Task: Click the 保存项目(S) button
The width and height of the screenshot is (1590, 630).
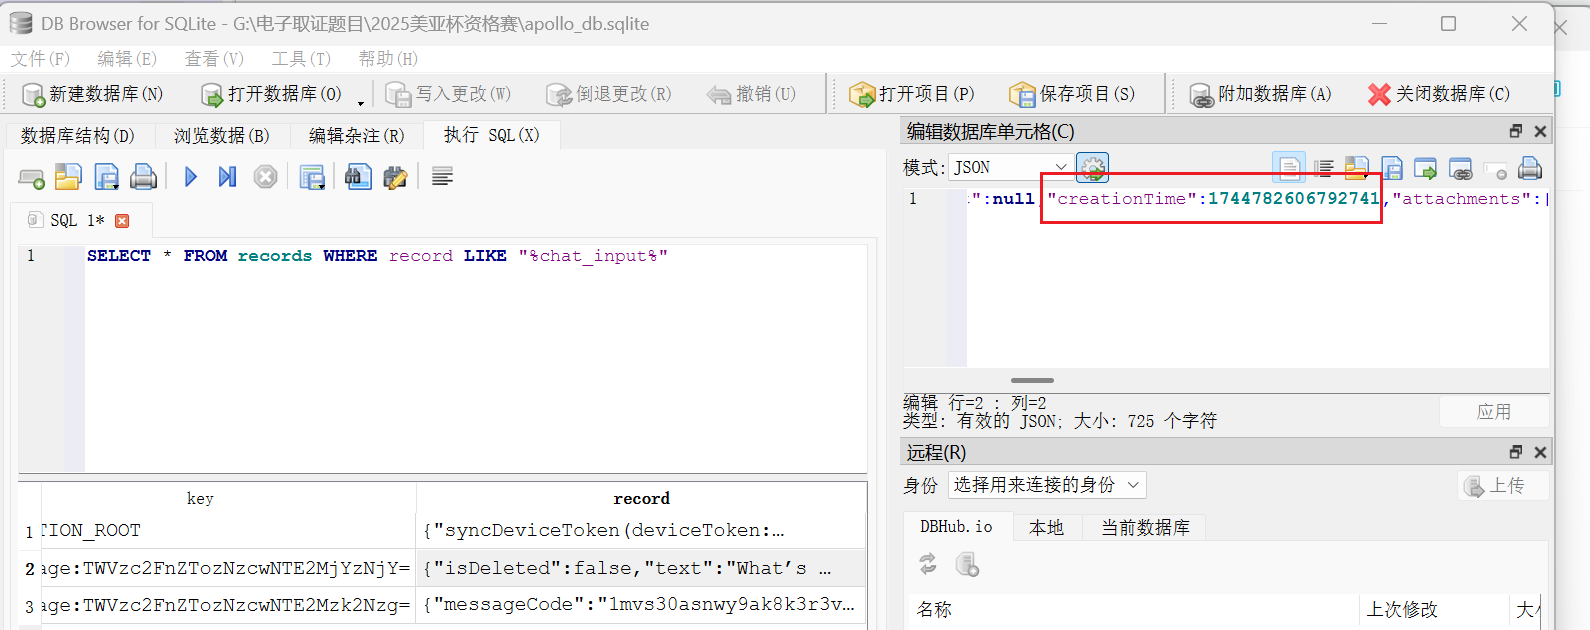Action: [1072, 94]
